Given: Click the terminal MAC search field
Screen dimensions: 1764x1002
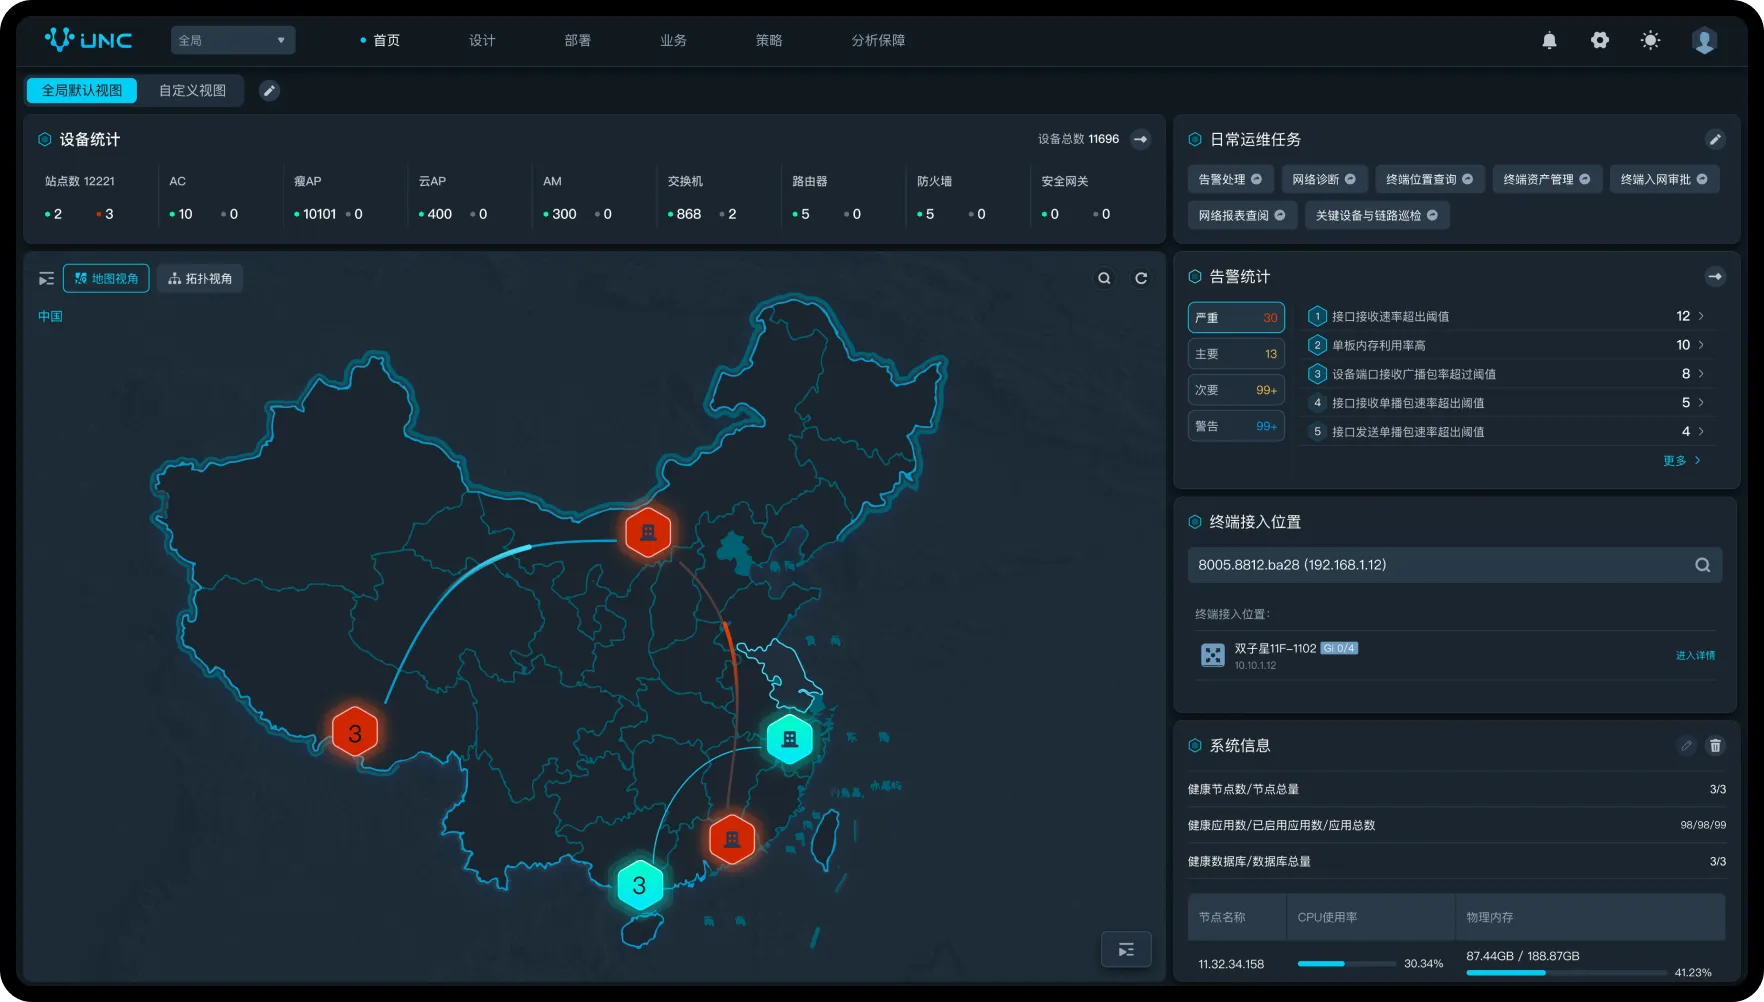Looking at the screenshot, I should pos(1435,565).
